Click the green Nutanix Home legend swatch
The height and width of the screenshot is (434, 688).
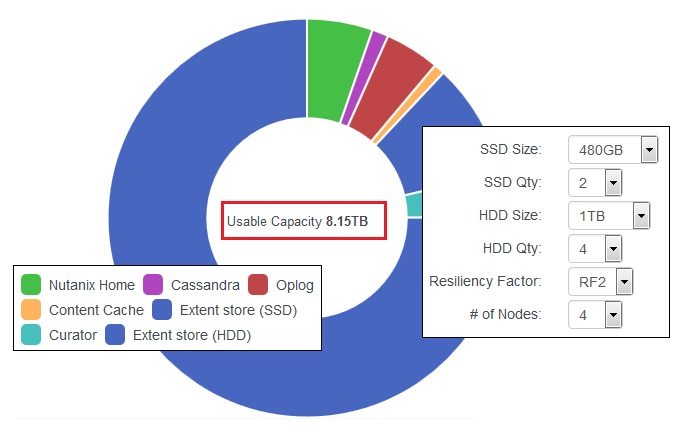coord(31,284)
